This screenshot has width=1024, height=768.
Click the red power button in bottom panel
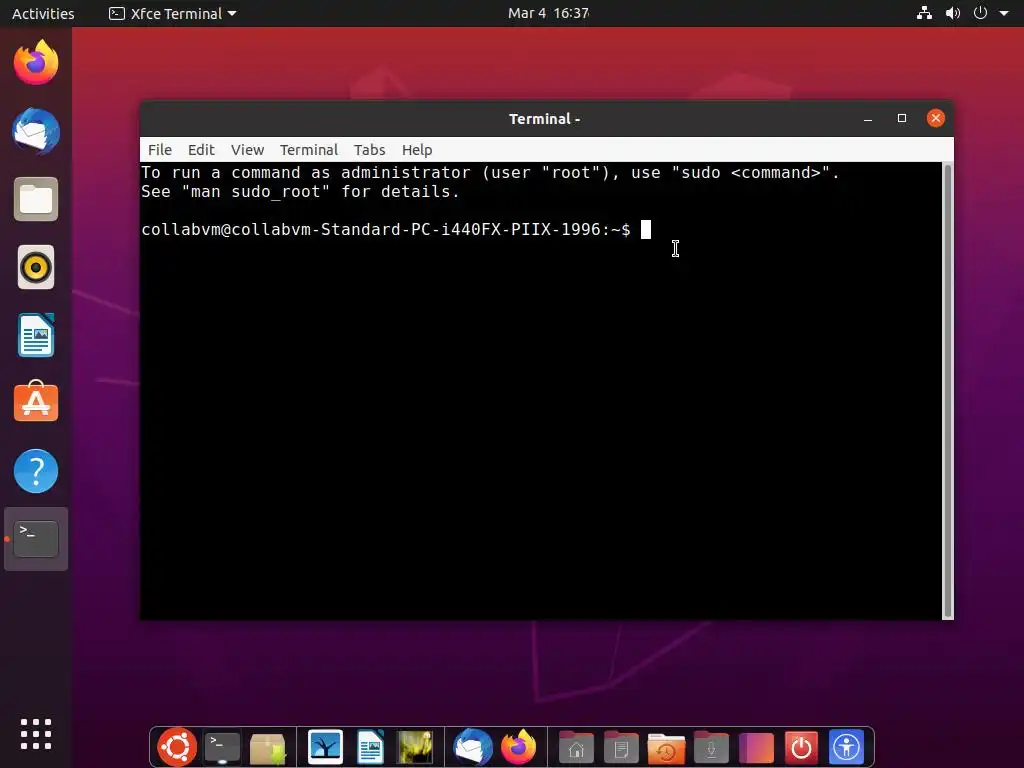tap(801, 747)
